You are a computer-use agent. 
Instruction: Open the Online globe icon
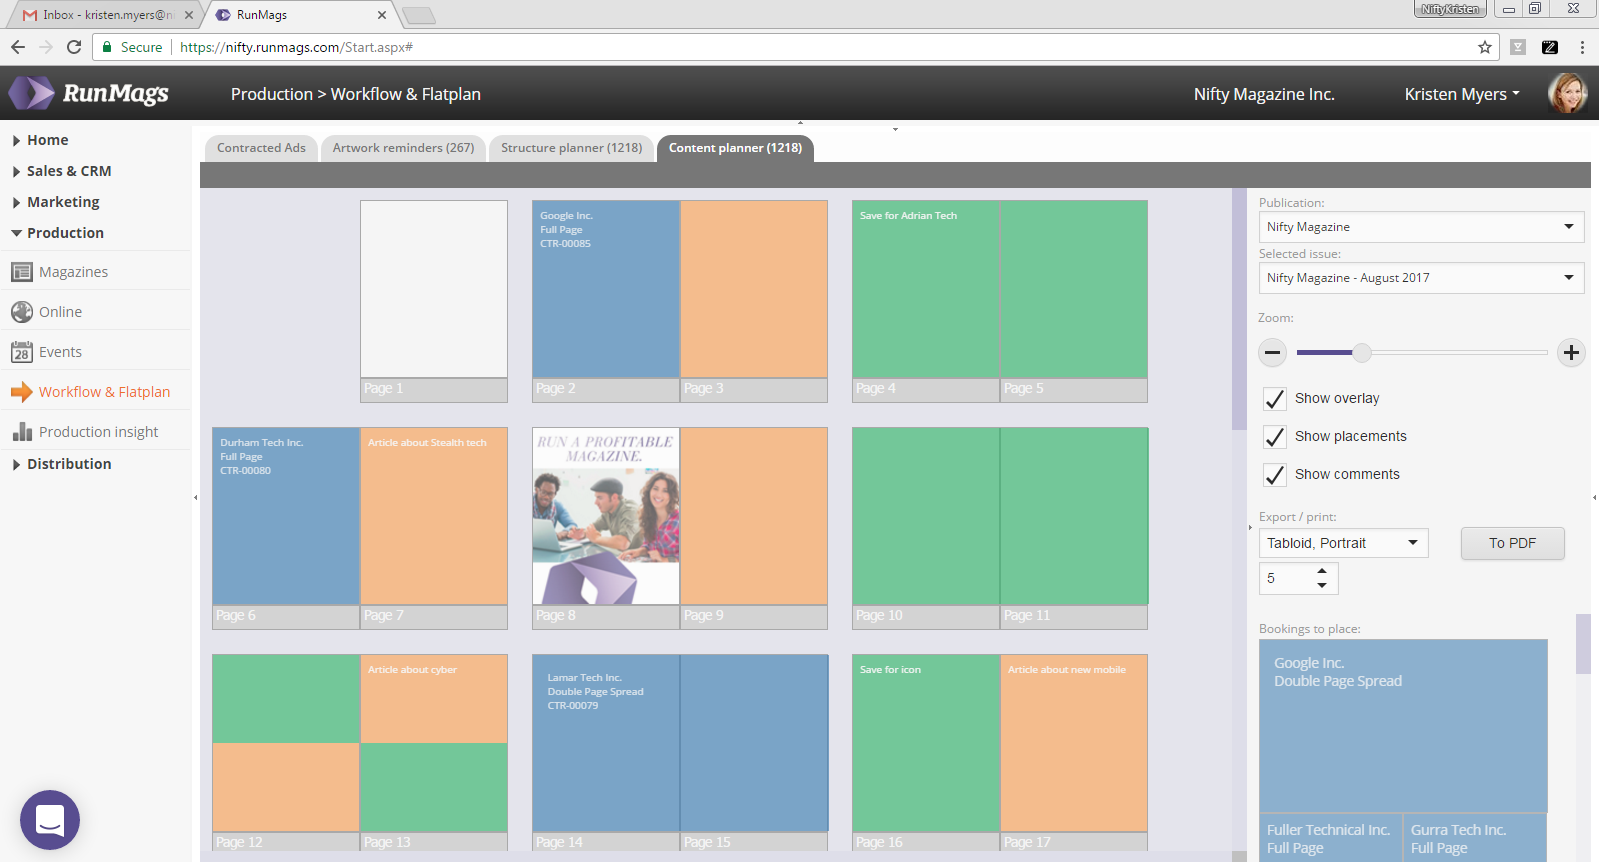coord(22,312)
